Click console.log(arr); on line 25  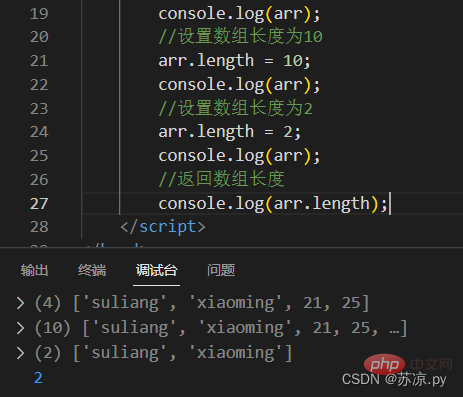coord(239,156)
